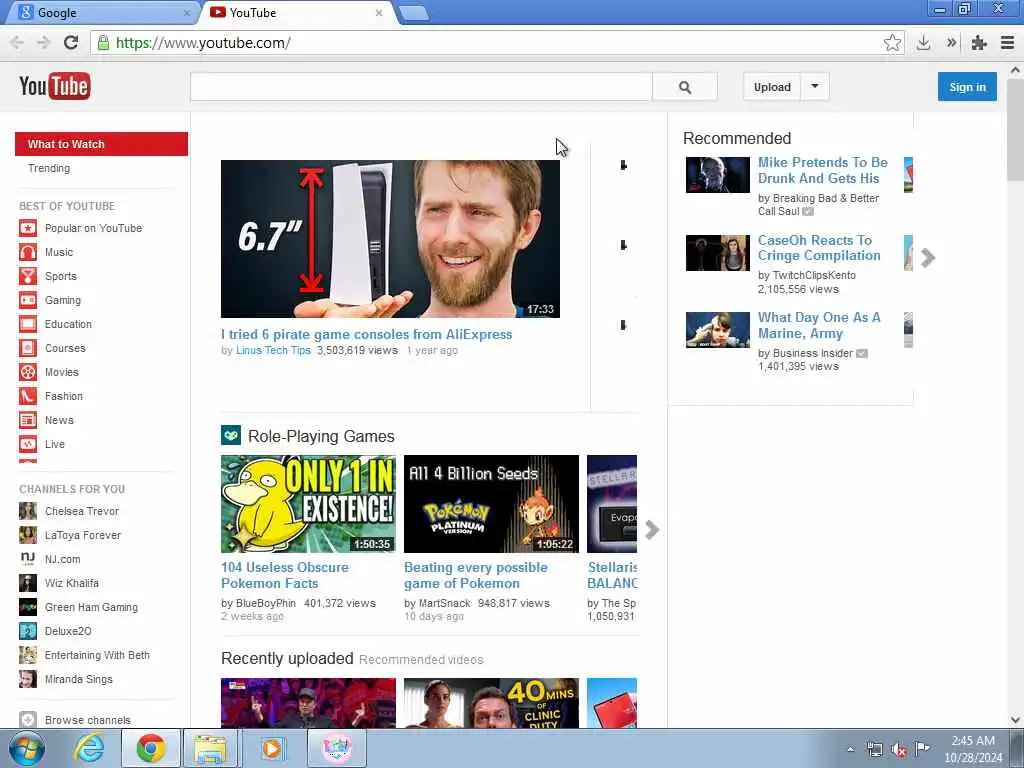Open the Sports trophy icon
Screen dimensions: 1024x768
27,276
